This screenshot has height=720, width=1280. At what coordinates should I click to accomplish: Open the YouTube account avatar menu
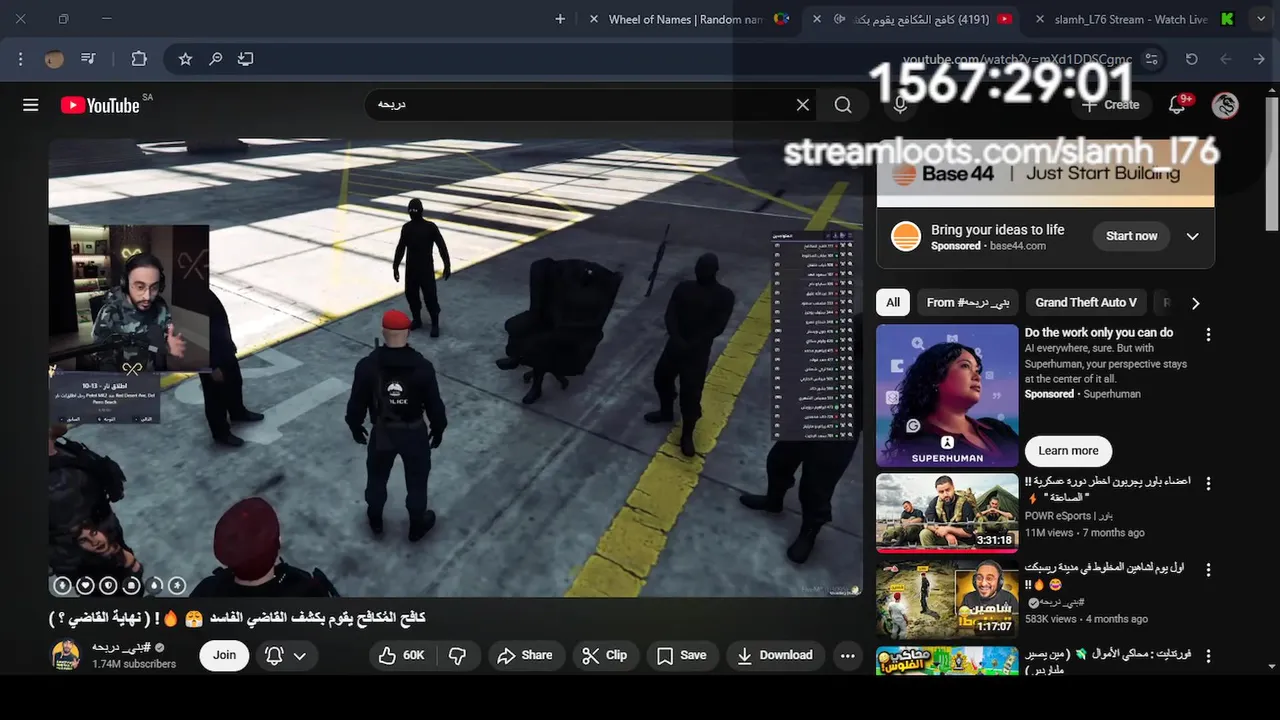click(1225, 105)
